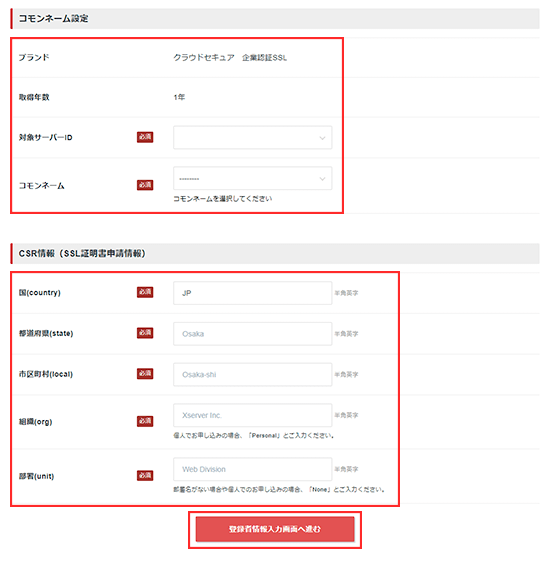Click 必須 badge next to コモンネーム
550x564 pixels.
(145, 185)
